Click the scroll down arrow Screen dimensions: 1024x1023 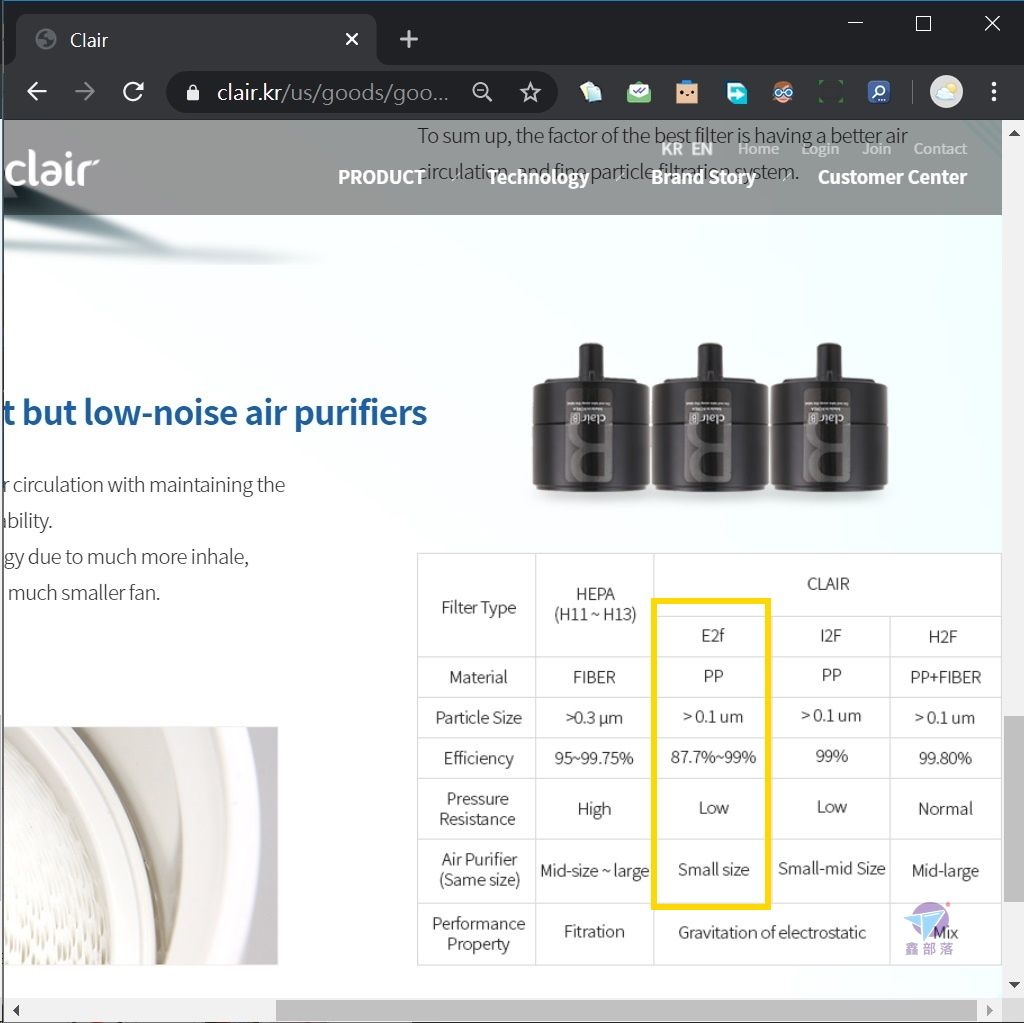pyautogui.click(x=1014, y=985)
